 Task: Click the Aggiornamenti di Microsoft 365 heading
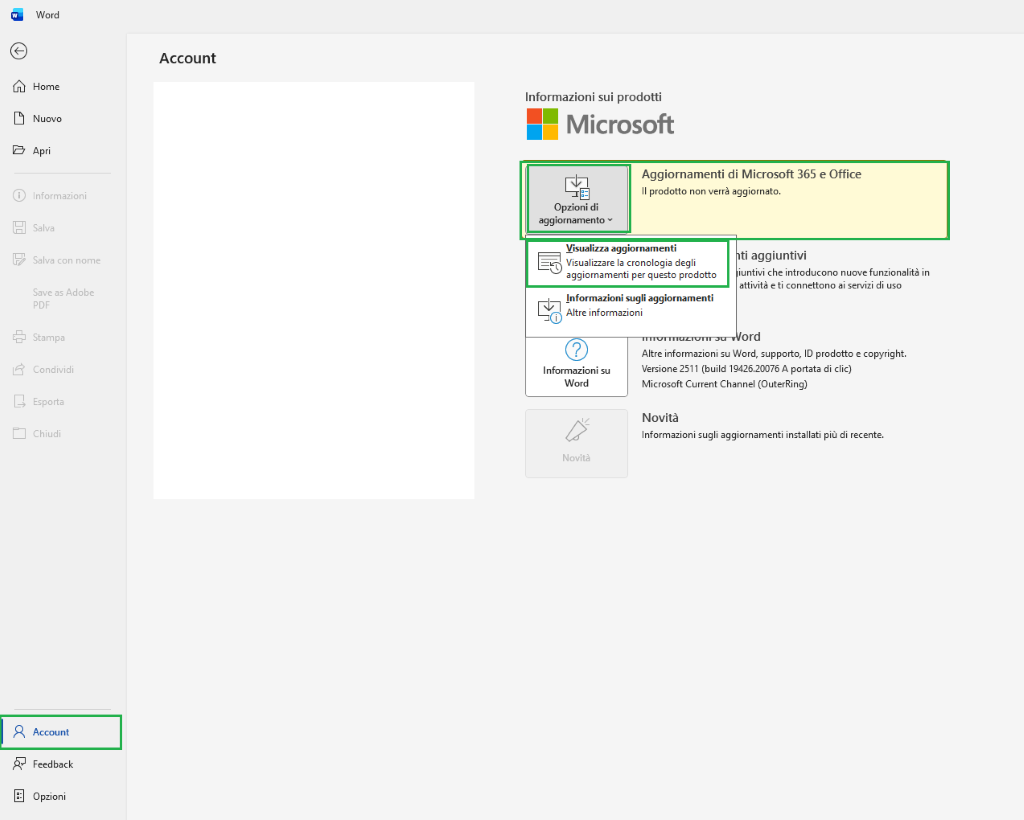pos(751,174)
